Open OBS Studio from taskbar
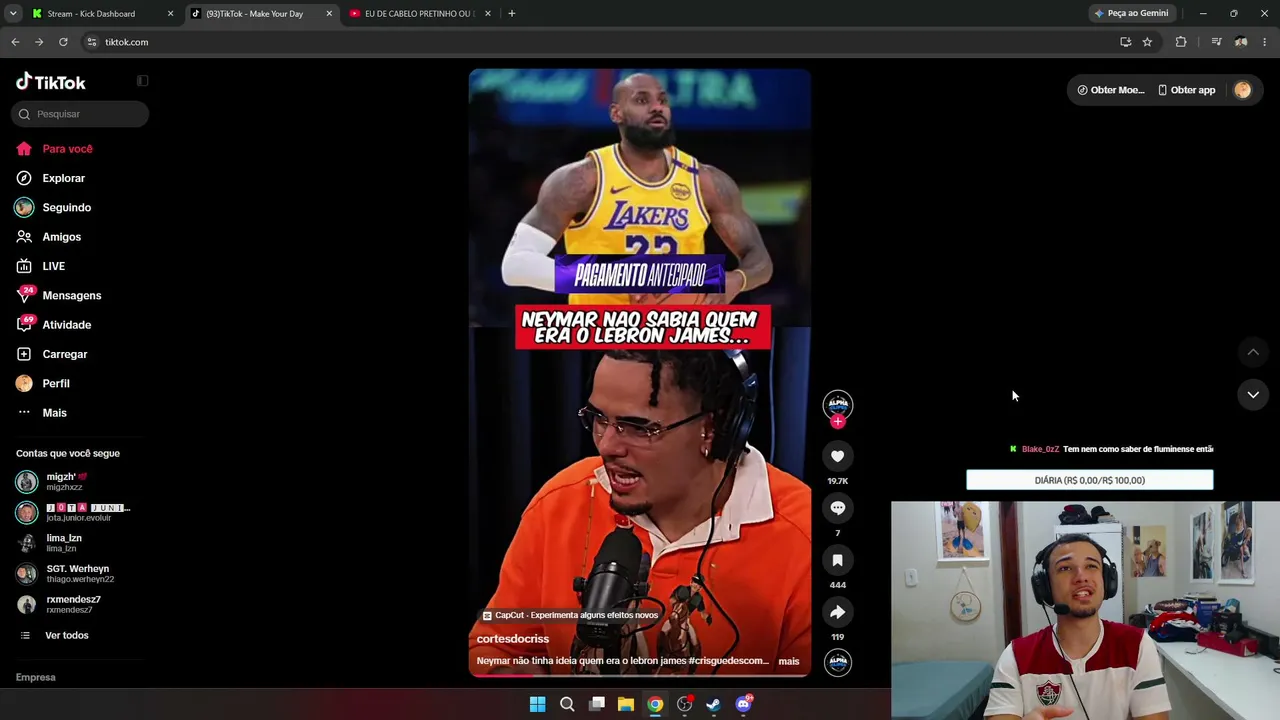1280x720 pixels. tap(684, 704)
